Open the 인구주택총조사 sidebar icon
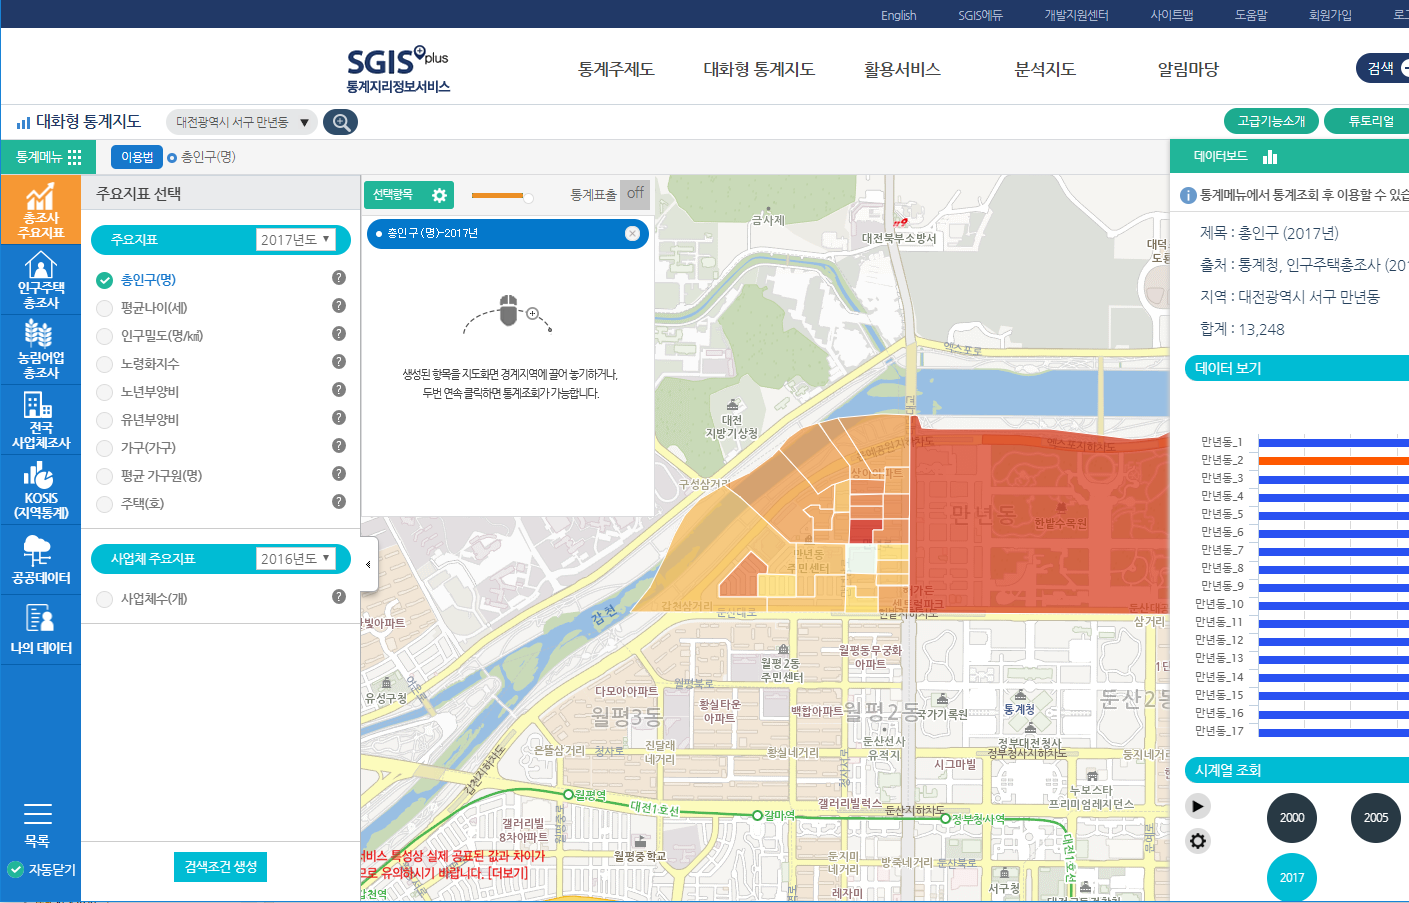 [40, 280]
